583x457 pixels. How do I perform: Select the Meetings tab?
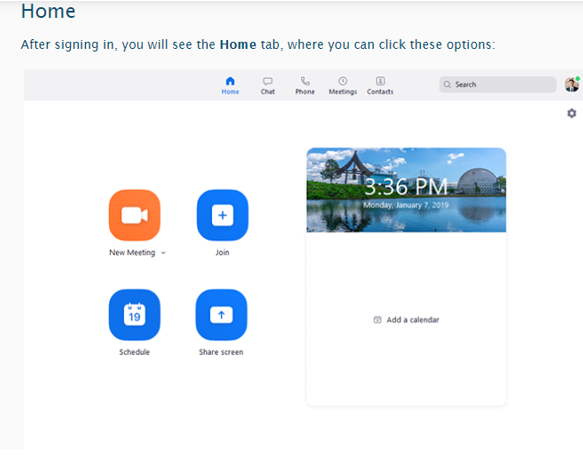343,86
